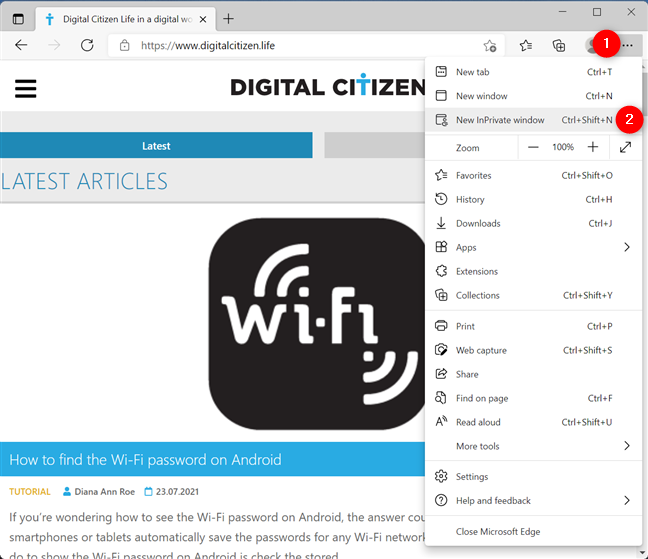Refresh the current page
This screenshot has width=648, height=559.
point(87,45)
